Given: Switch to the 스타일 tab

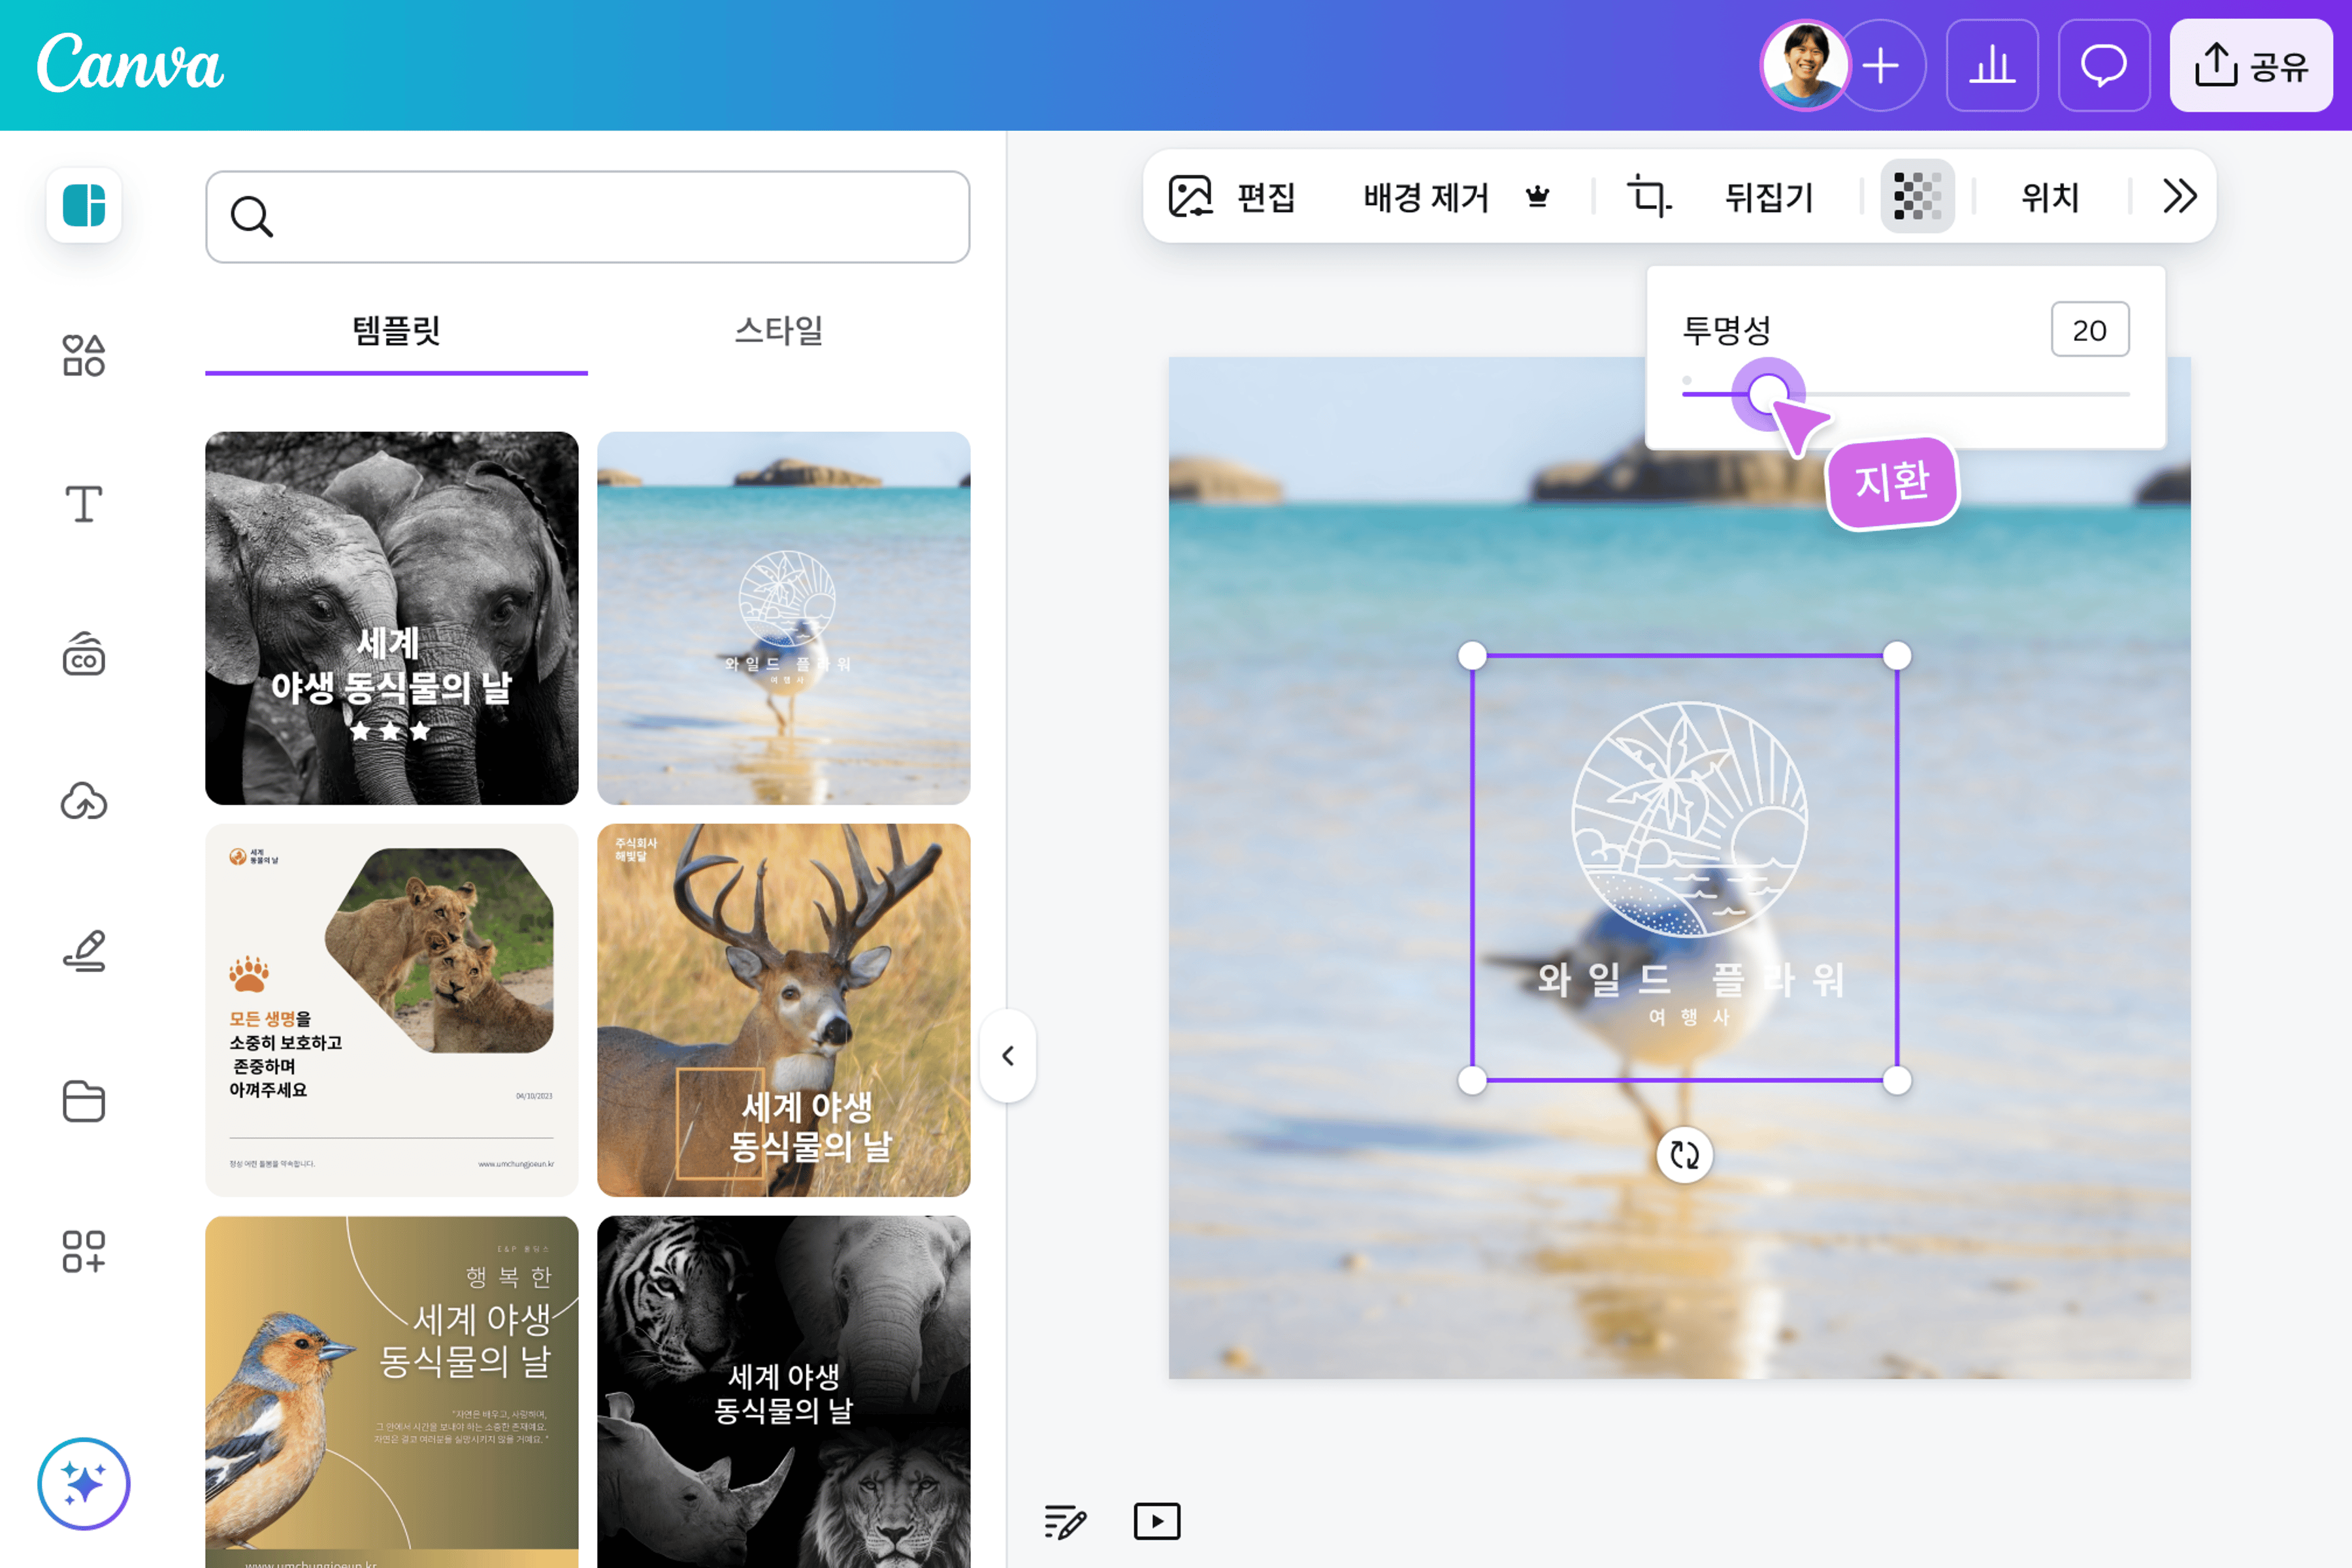Looking at the screenshot, I should point(778,331).
